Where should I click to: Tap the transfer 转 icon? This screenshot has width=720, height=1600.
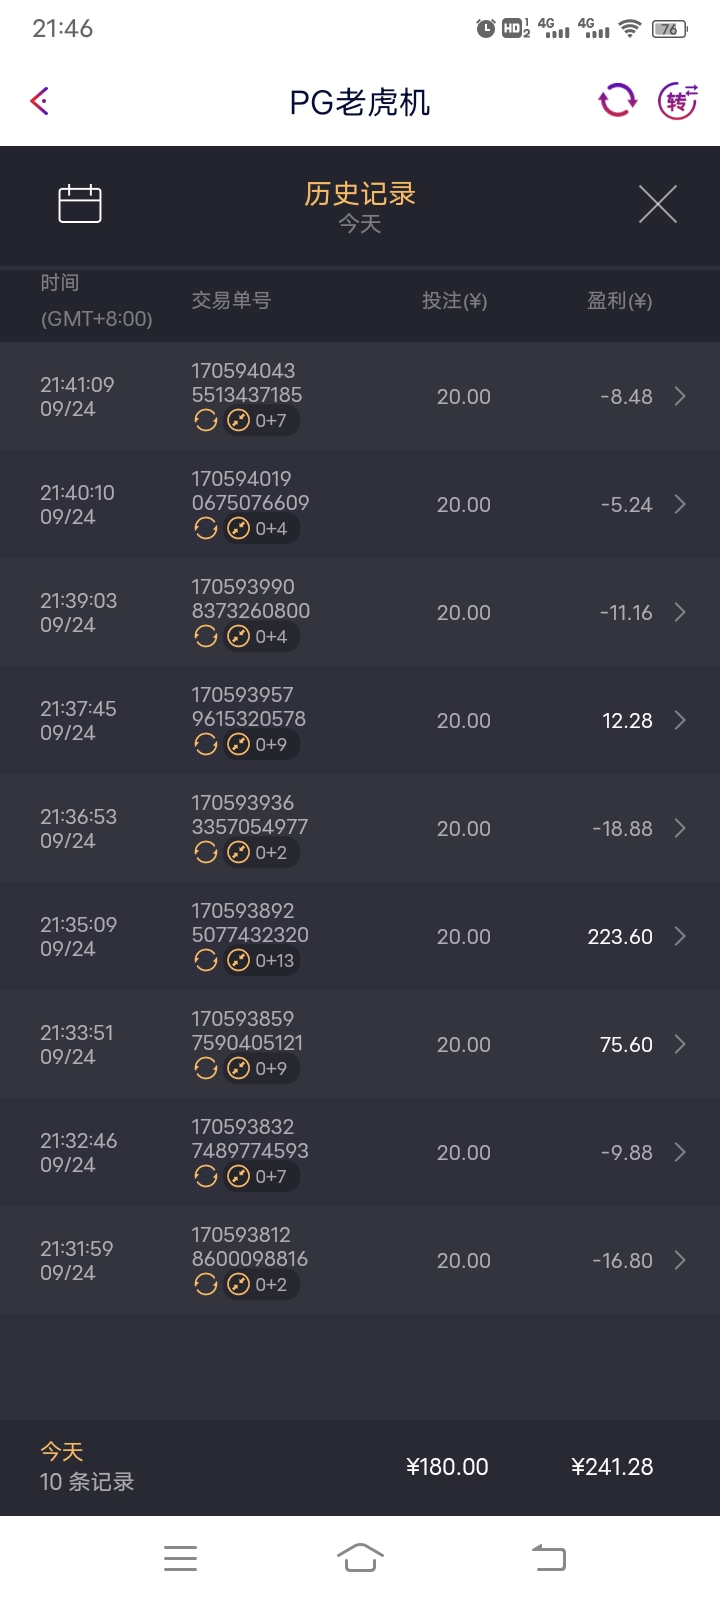click(677, 100)
